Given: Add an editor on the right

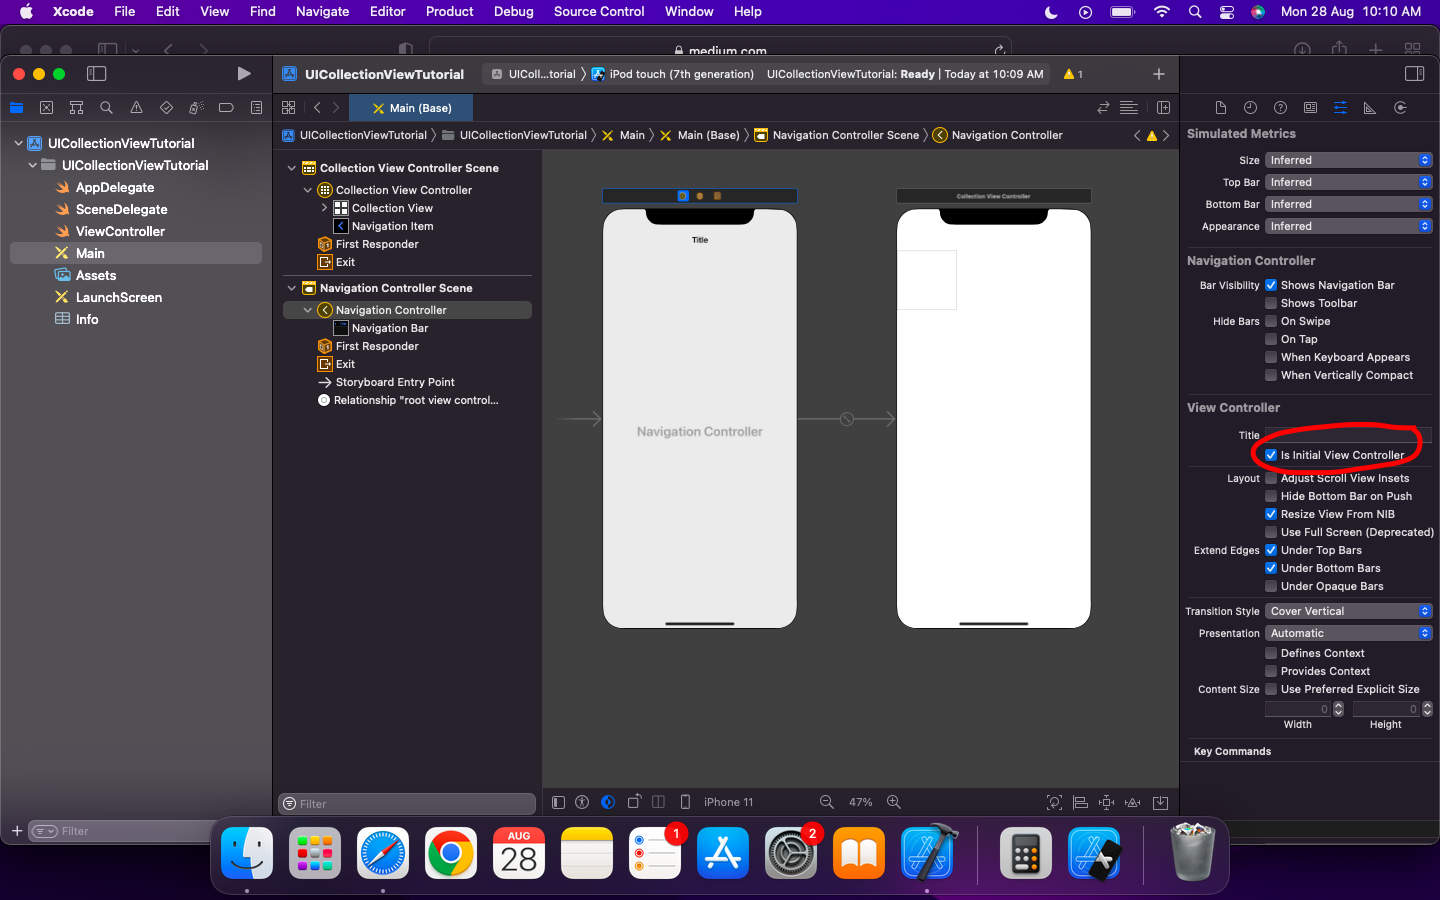Looking at the screenshot, I should pos(1163,108).
